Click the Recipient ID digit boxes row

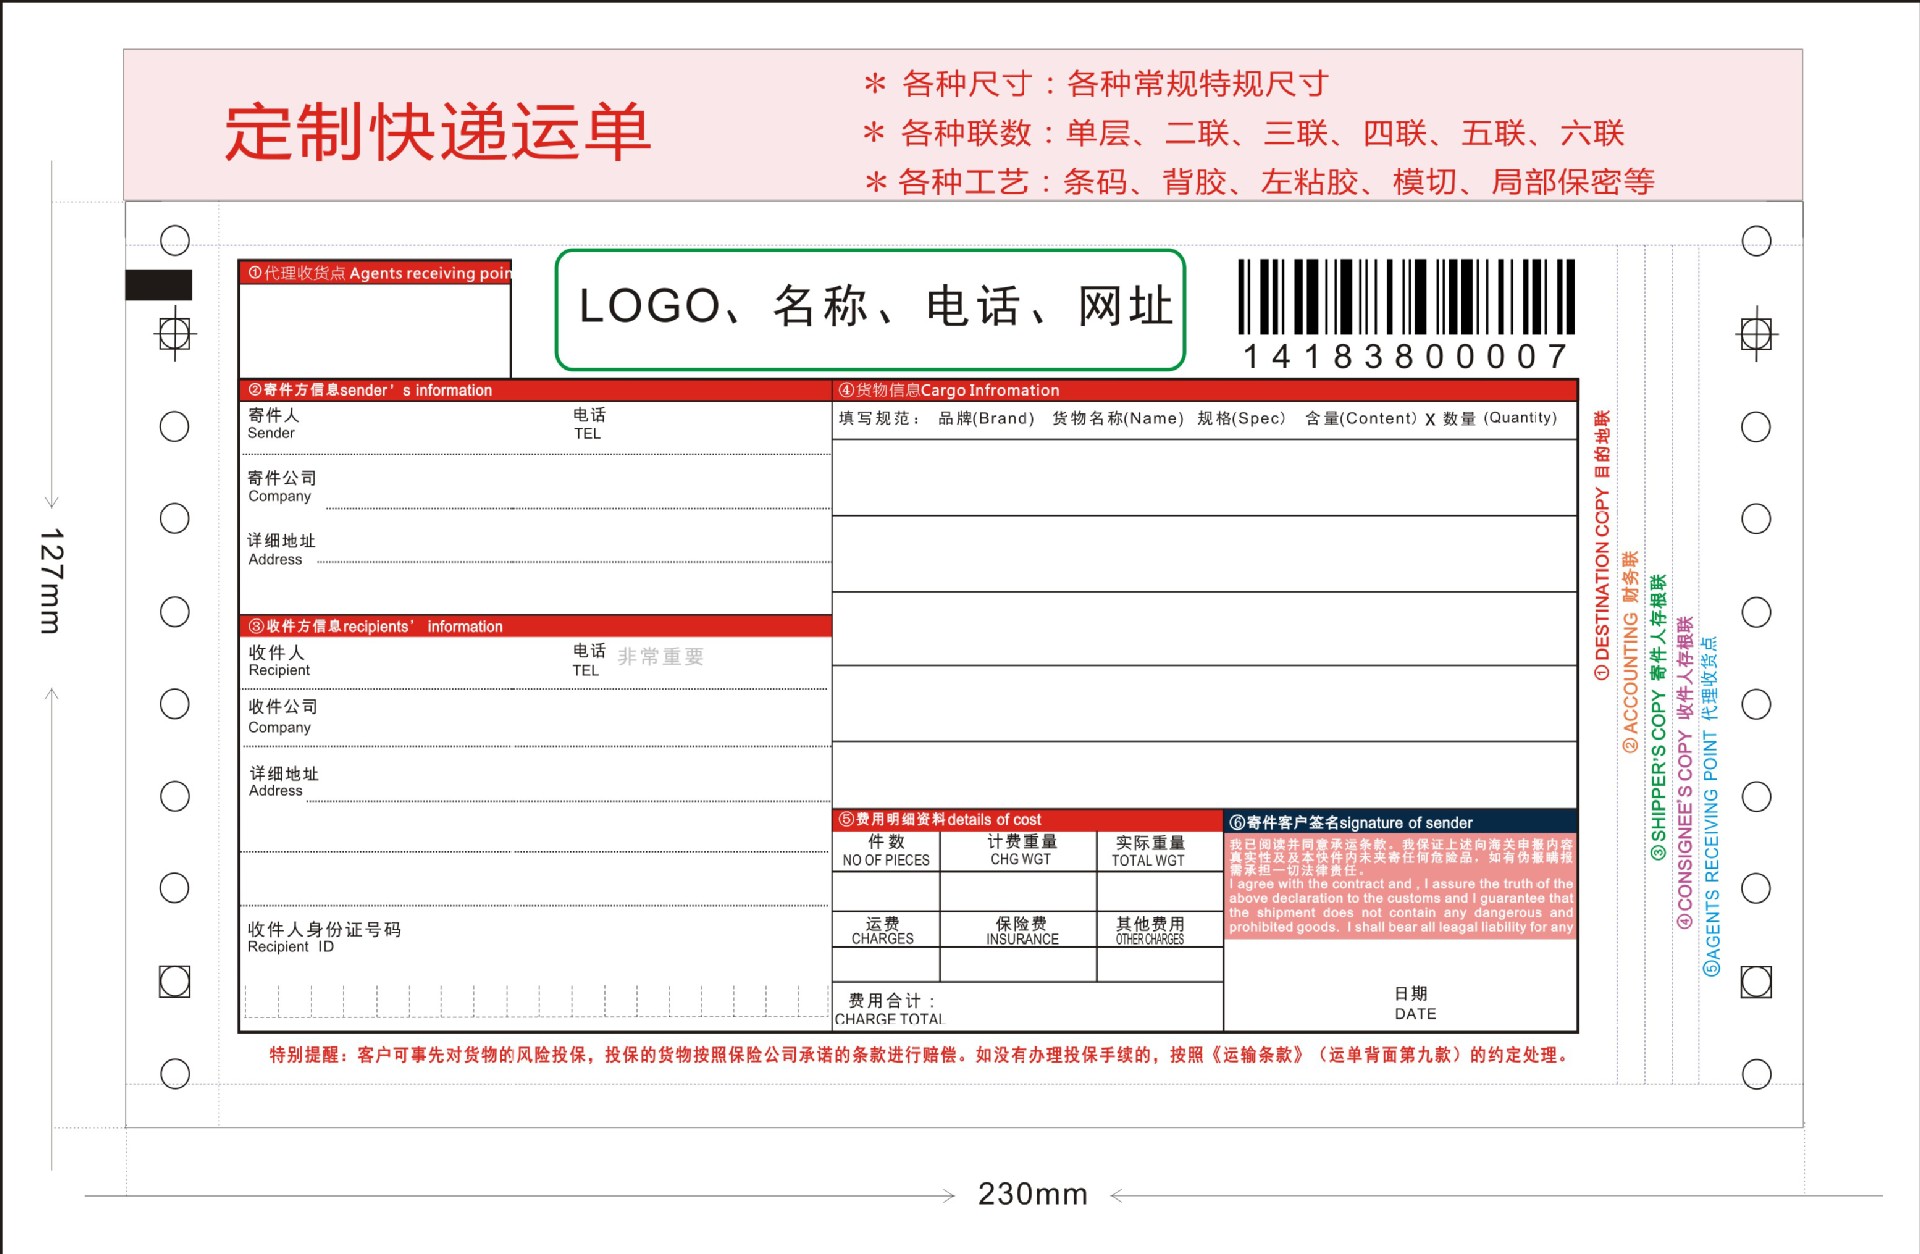(535, 1000)
